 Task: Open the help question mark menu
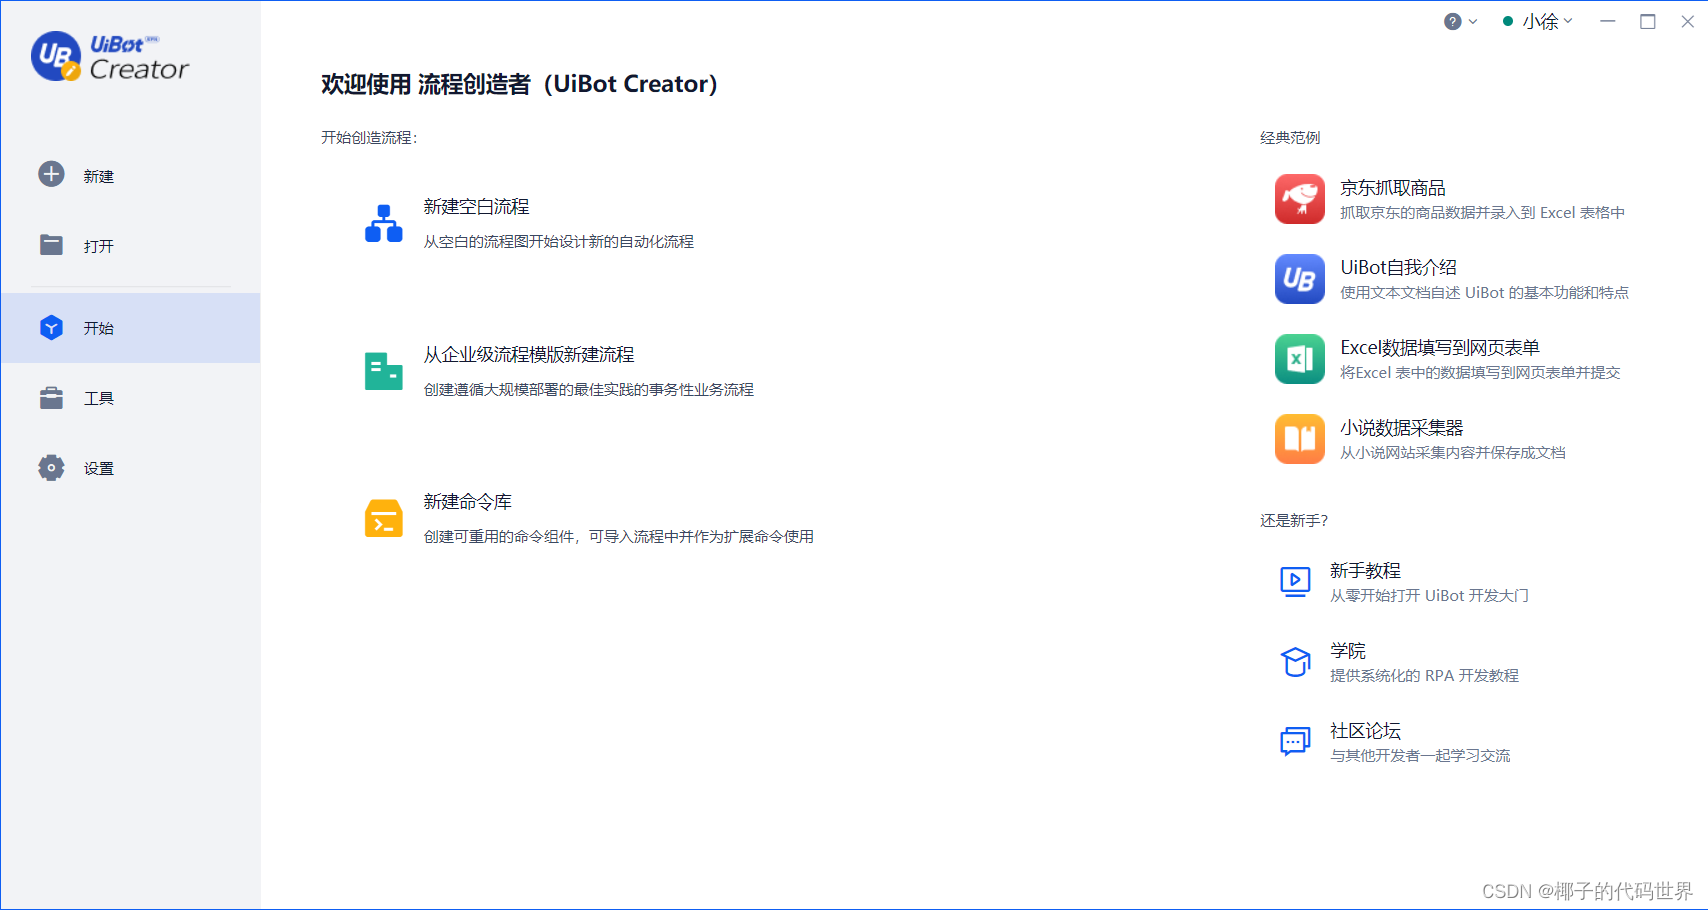(1452, 21)
